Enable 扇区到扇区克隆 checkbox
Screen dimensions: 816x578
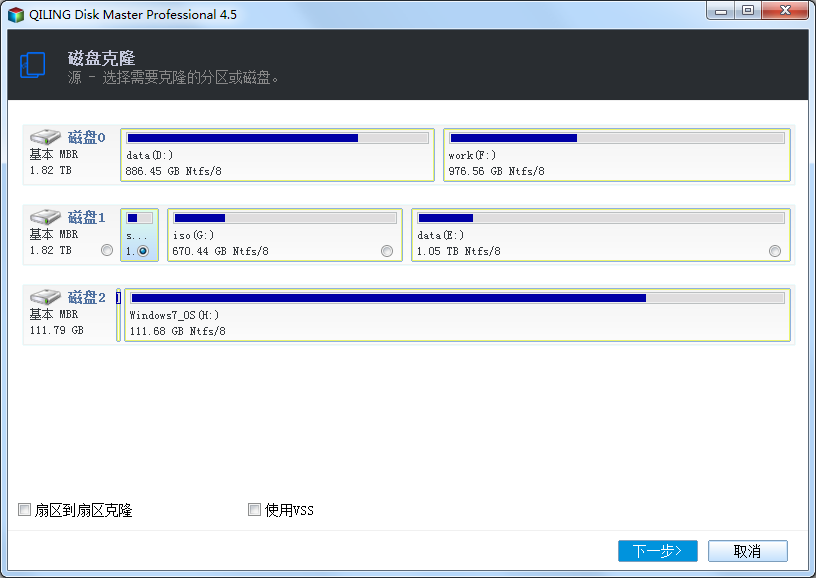24,509
